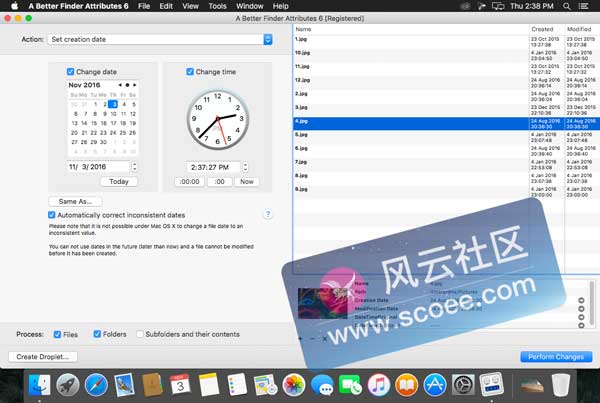Viewport: 600px width, 403px height.
Task: Open Contacts from the Dock
Action: 152,385
